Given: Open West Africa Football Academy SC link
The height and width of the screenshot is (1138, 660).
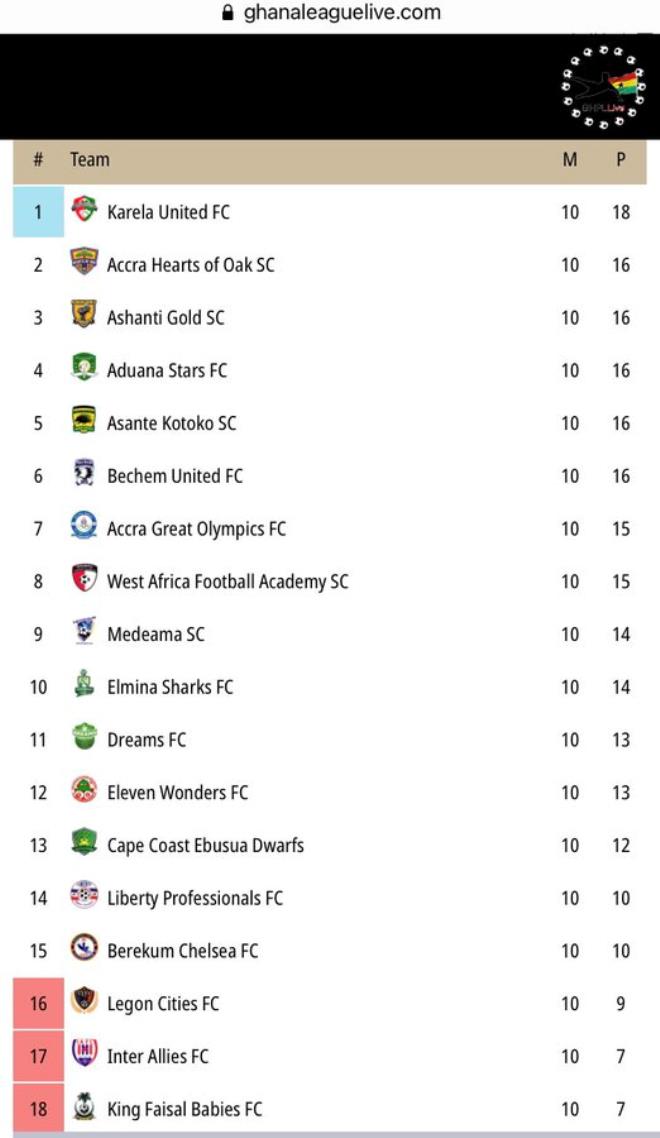Looking at the screenshot, I should [228, 582].
